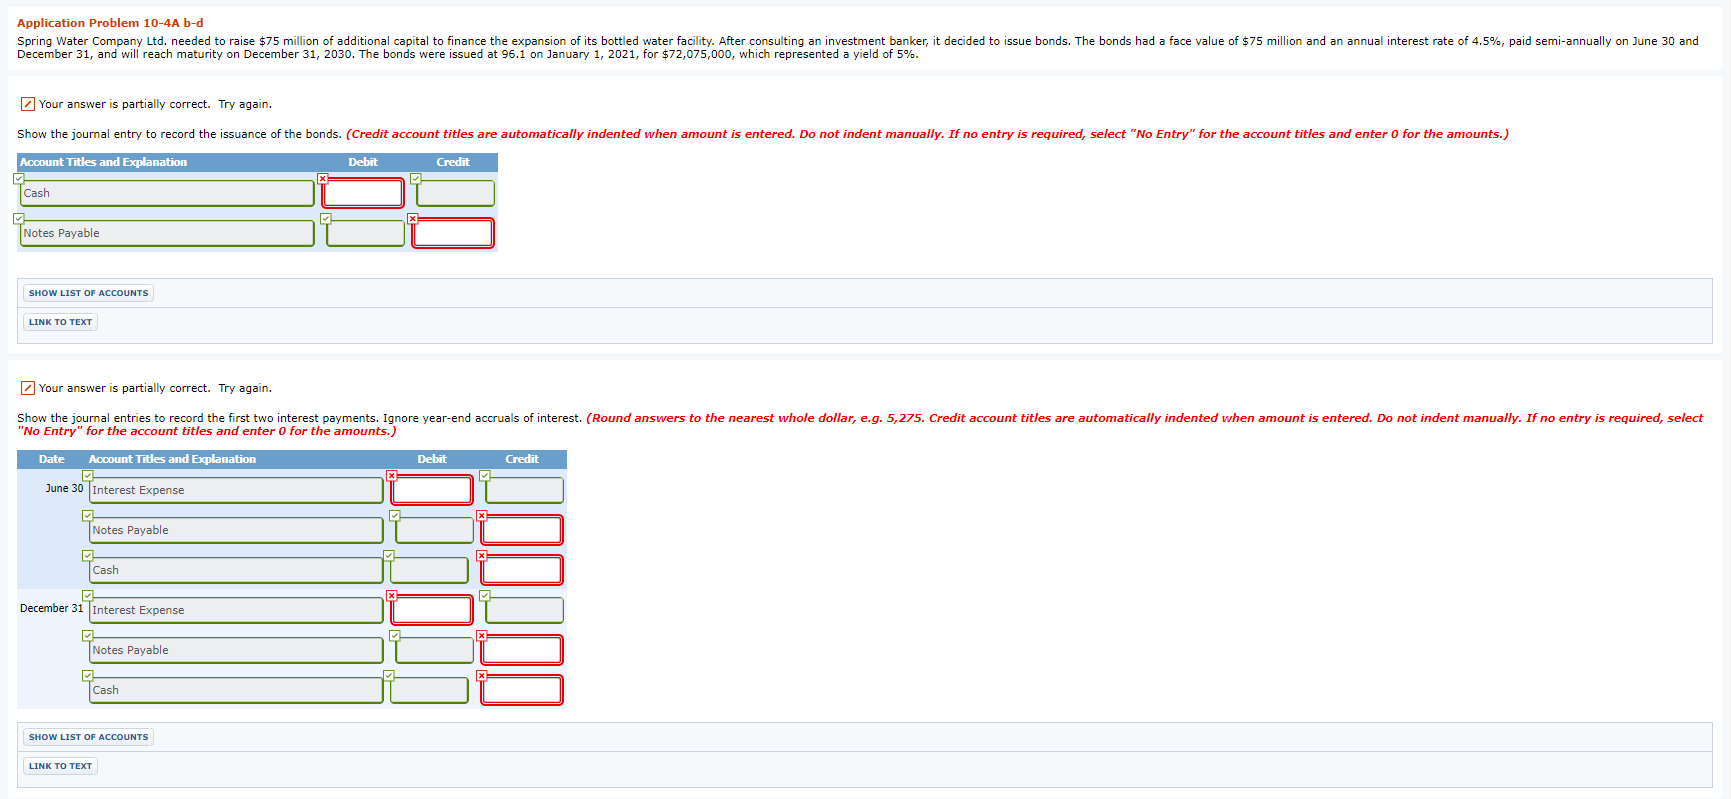Viewport: 1731px width, 799px height.
Task: Click the green check icon on June 30 Interest Expense credit
Action: (484, 475)
